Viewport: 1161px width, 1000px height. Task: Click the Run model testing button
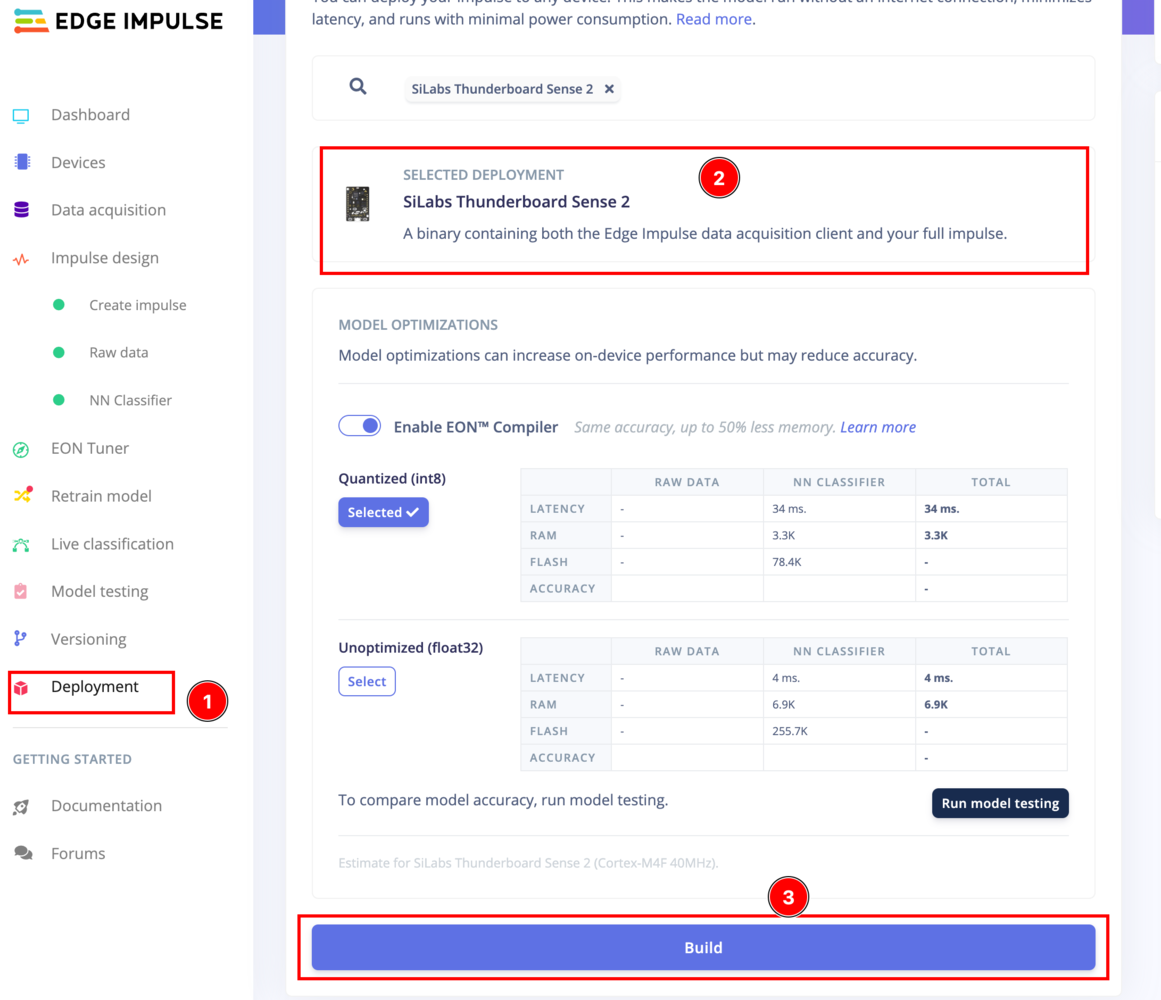click(1000, 803)
